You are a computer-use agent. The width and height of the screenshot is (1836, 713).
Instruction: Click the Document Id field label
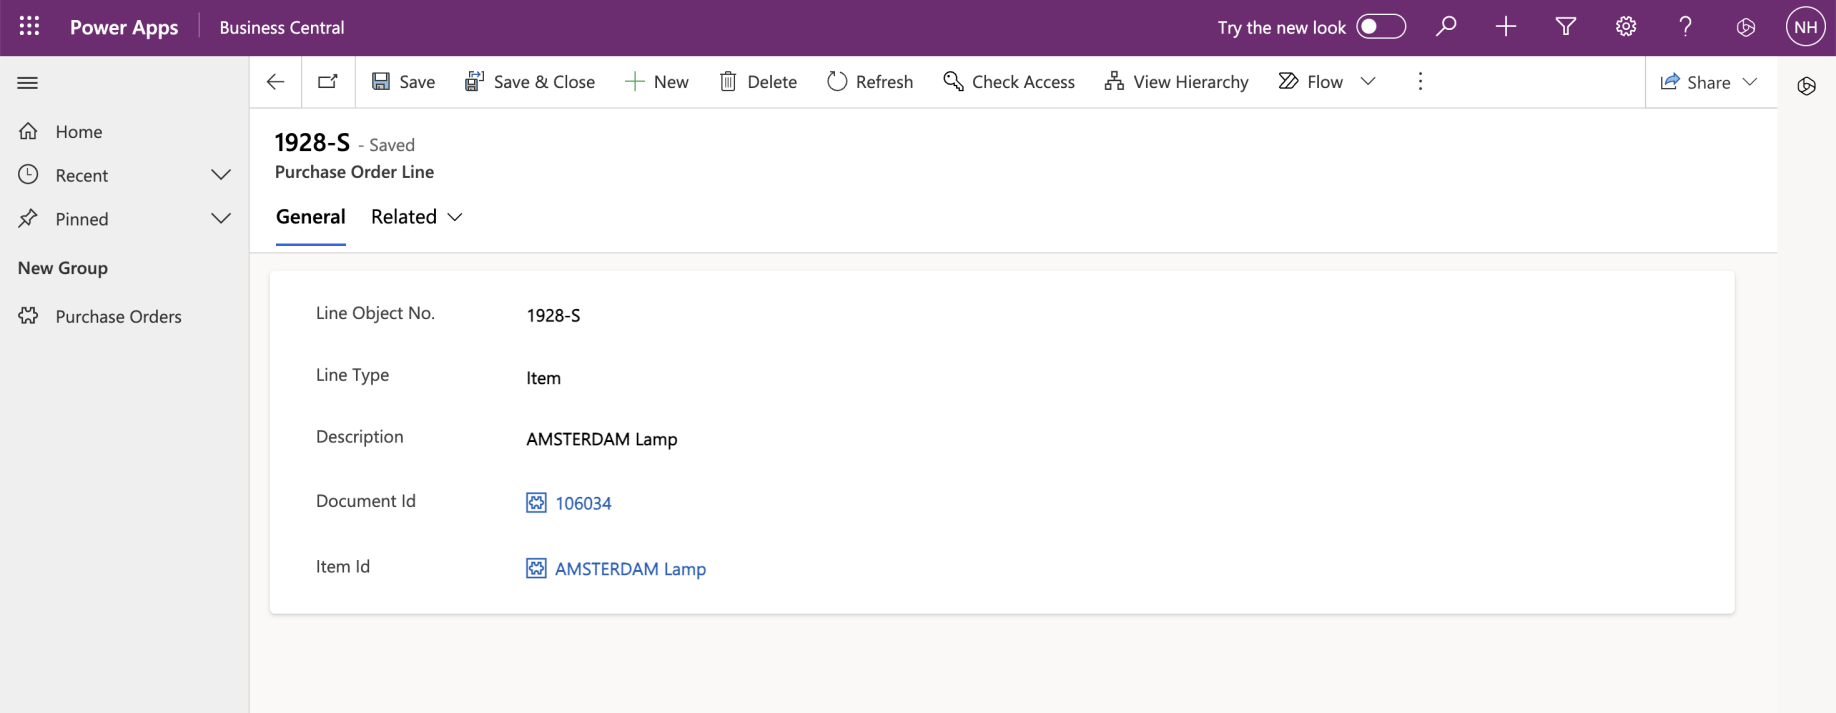[x=366, y=501]
